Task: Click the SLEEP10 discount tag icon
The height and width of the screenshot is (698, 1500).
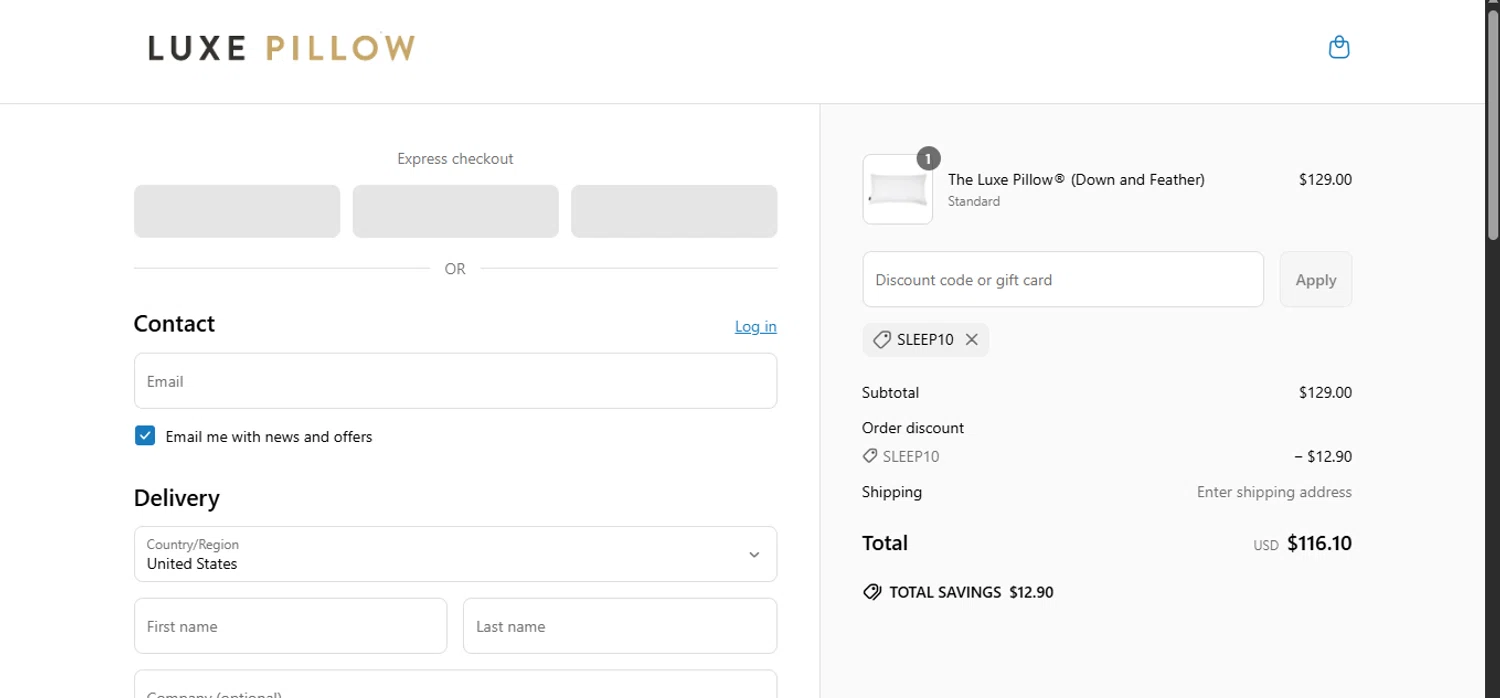Action: click(881, 340)
